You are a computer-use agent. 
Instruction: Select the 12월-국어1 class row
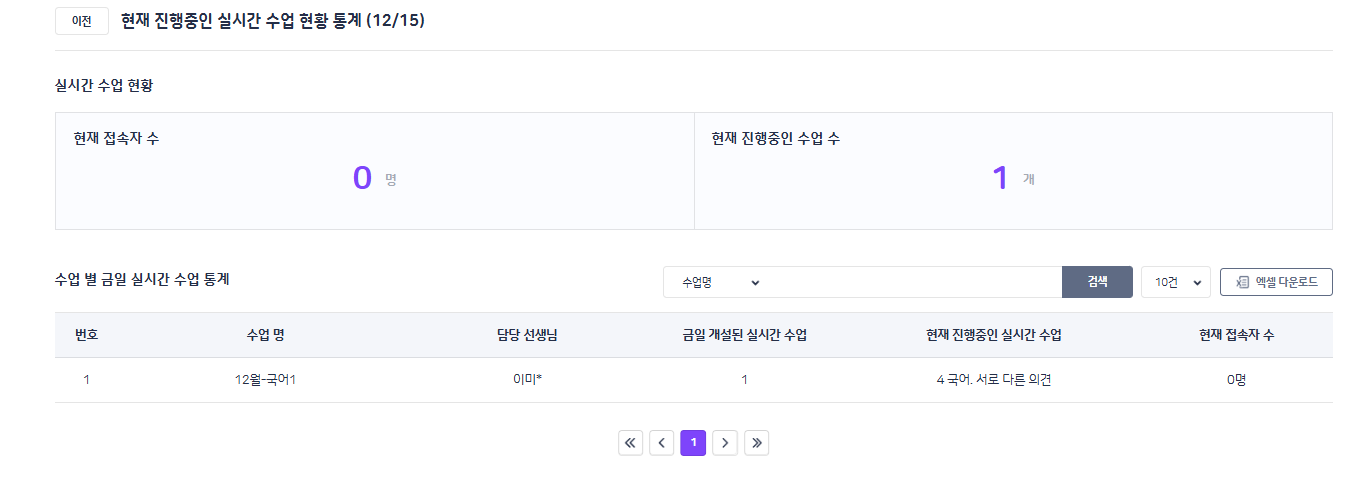coord(266,380)
